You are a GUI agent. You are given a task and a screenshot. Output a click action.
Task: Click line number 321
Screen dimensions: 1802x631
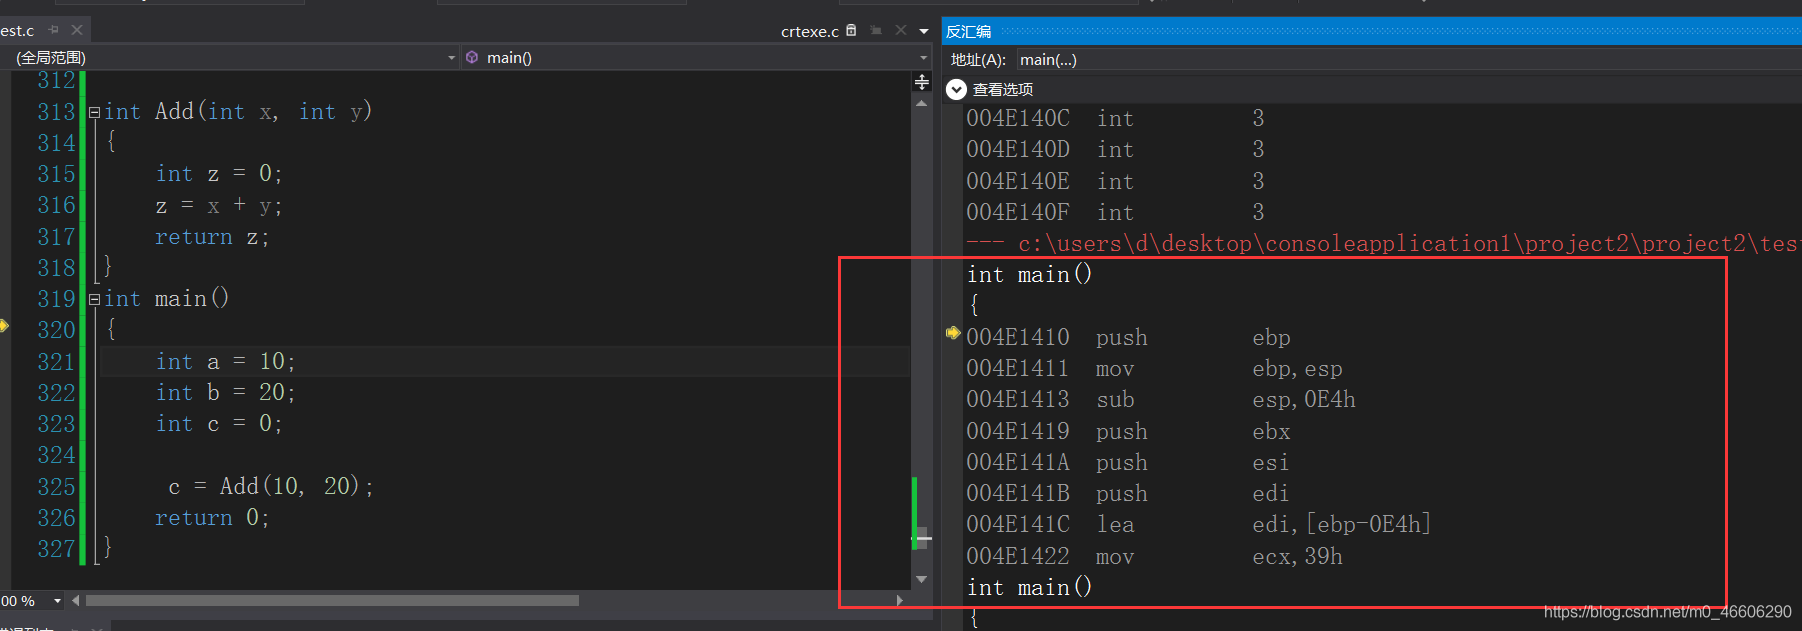(56, 362)
